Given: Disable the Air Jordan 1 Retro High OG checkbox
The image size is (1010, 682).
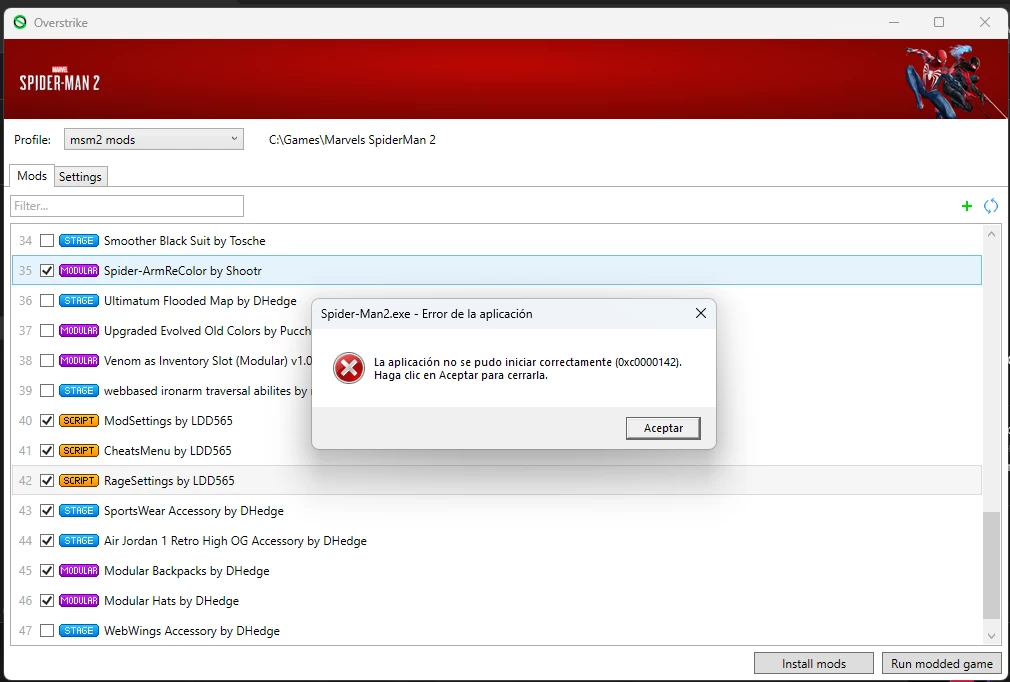Looking at the screenshot, I should [46, 541].
